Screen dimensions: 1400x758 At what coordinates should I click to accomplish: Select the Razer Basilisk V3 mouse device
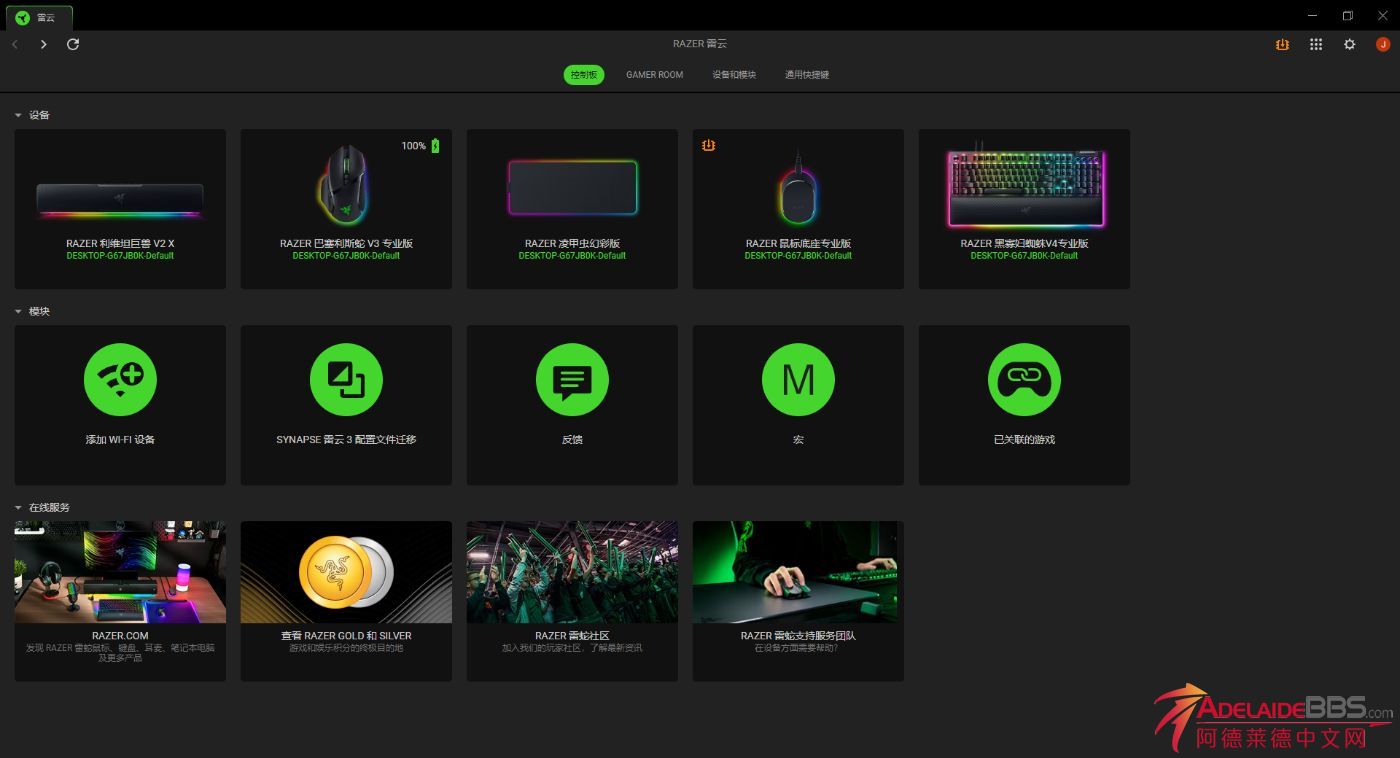[346, 208]
